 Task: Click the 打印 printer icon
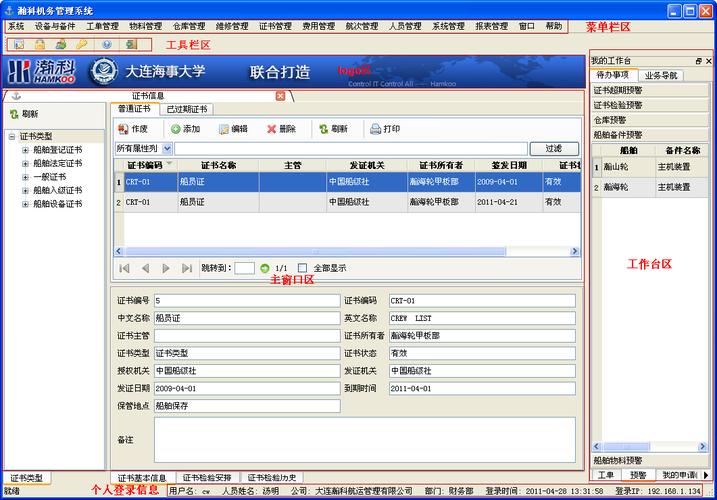pyautogui.click(x=375, y=129)
